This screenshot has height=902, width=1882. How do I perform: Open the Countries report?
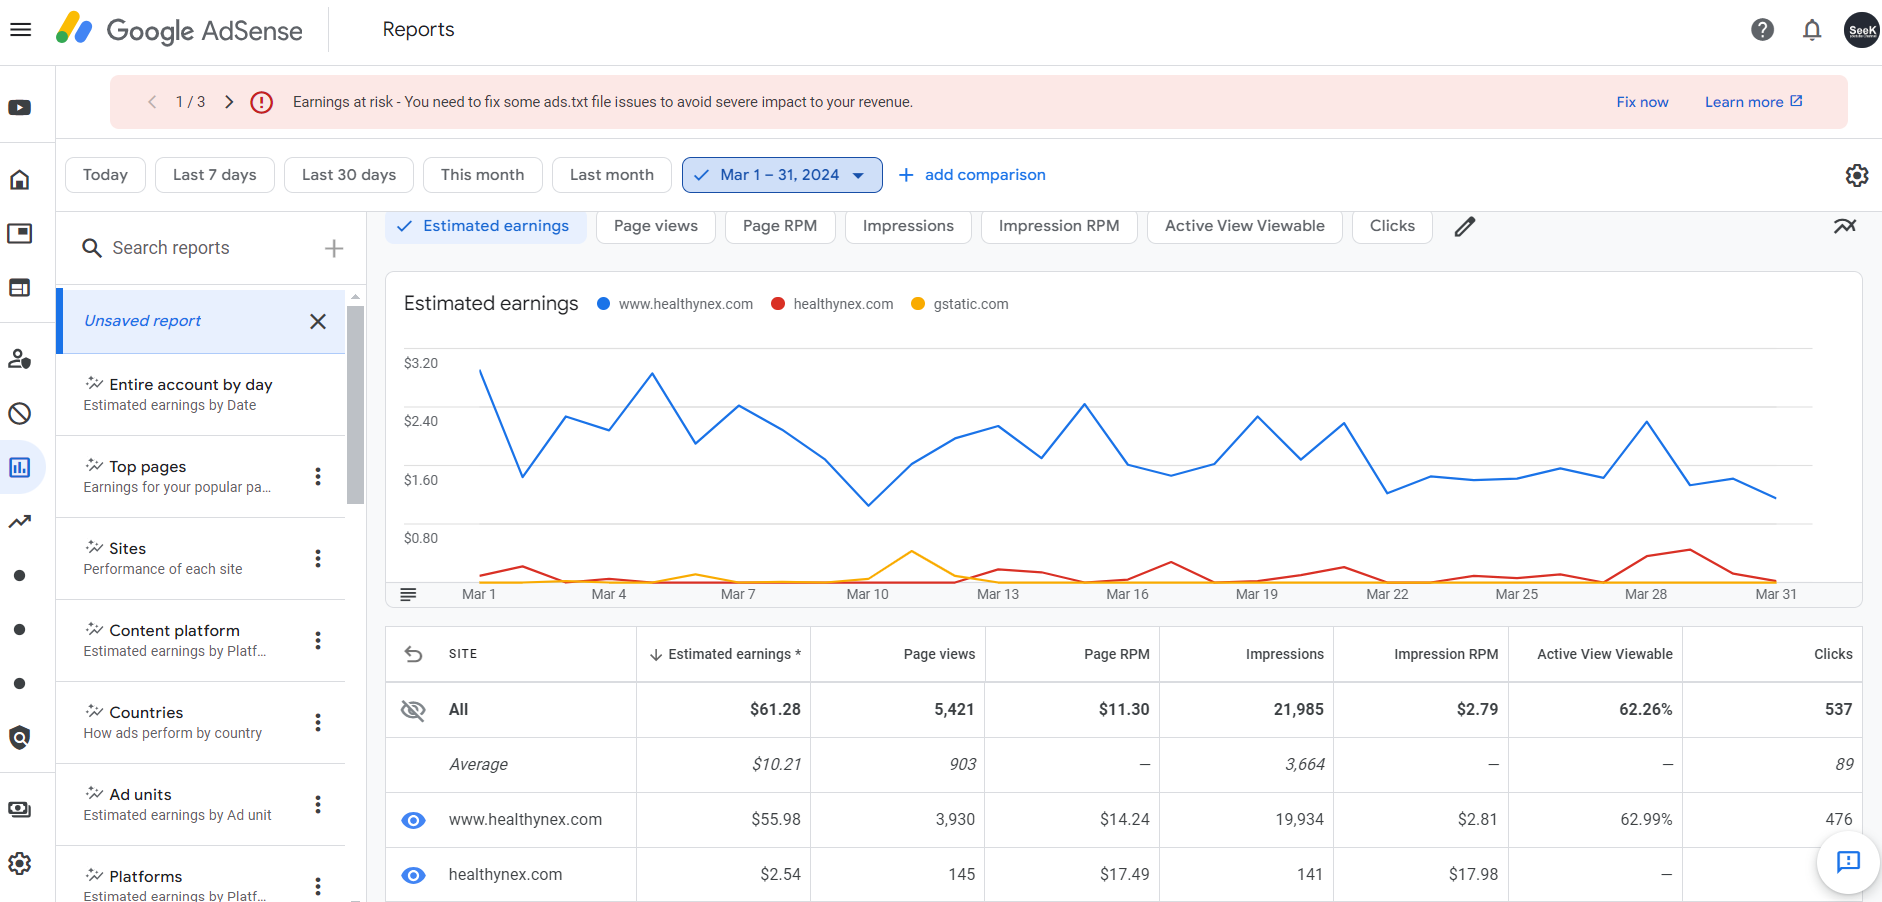click(200, 723)
